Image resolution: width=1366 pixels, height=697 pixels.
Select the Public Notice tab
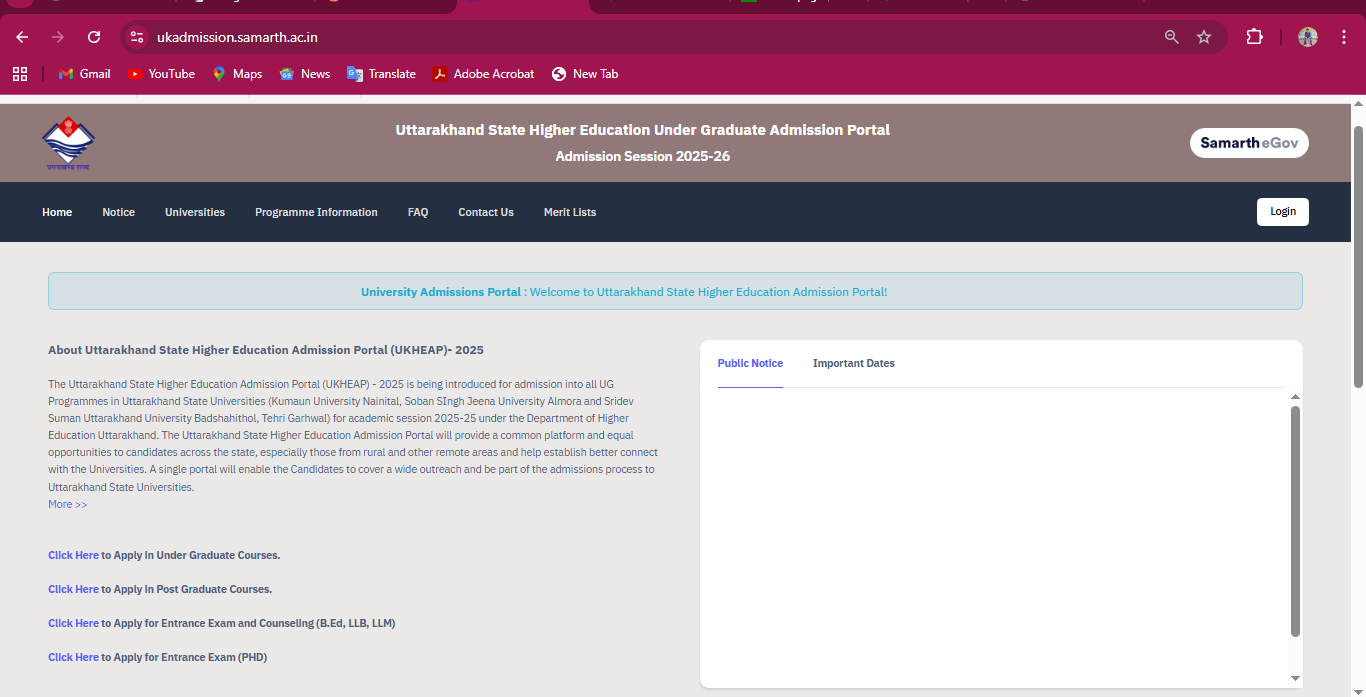coord(750,363)
